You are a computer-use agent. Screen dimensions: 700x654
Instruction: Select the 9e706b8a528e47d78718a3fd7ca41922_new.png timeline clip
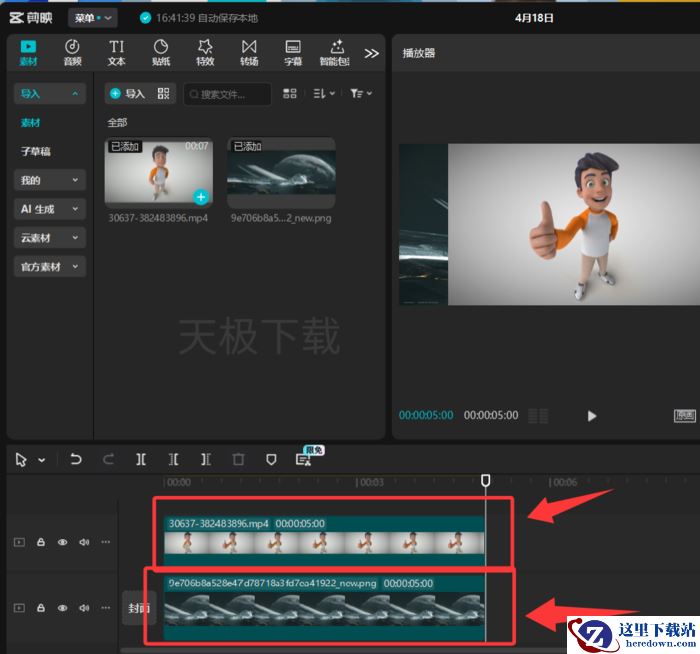324,608
